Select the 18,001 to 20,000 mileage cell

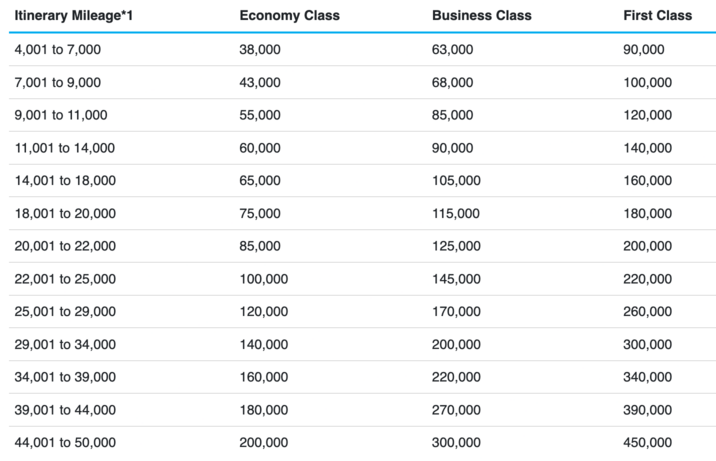coord(64,213)
